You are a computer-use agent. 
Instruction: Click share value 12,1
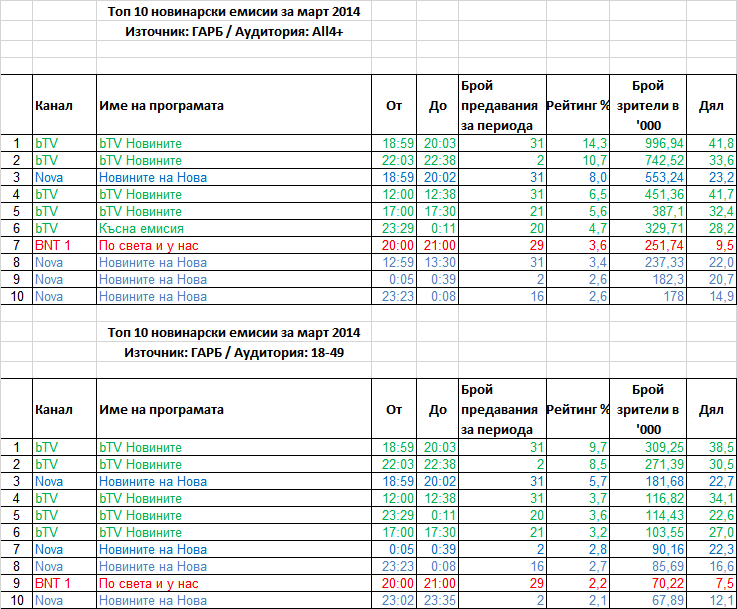[x=721, y=600]
